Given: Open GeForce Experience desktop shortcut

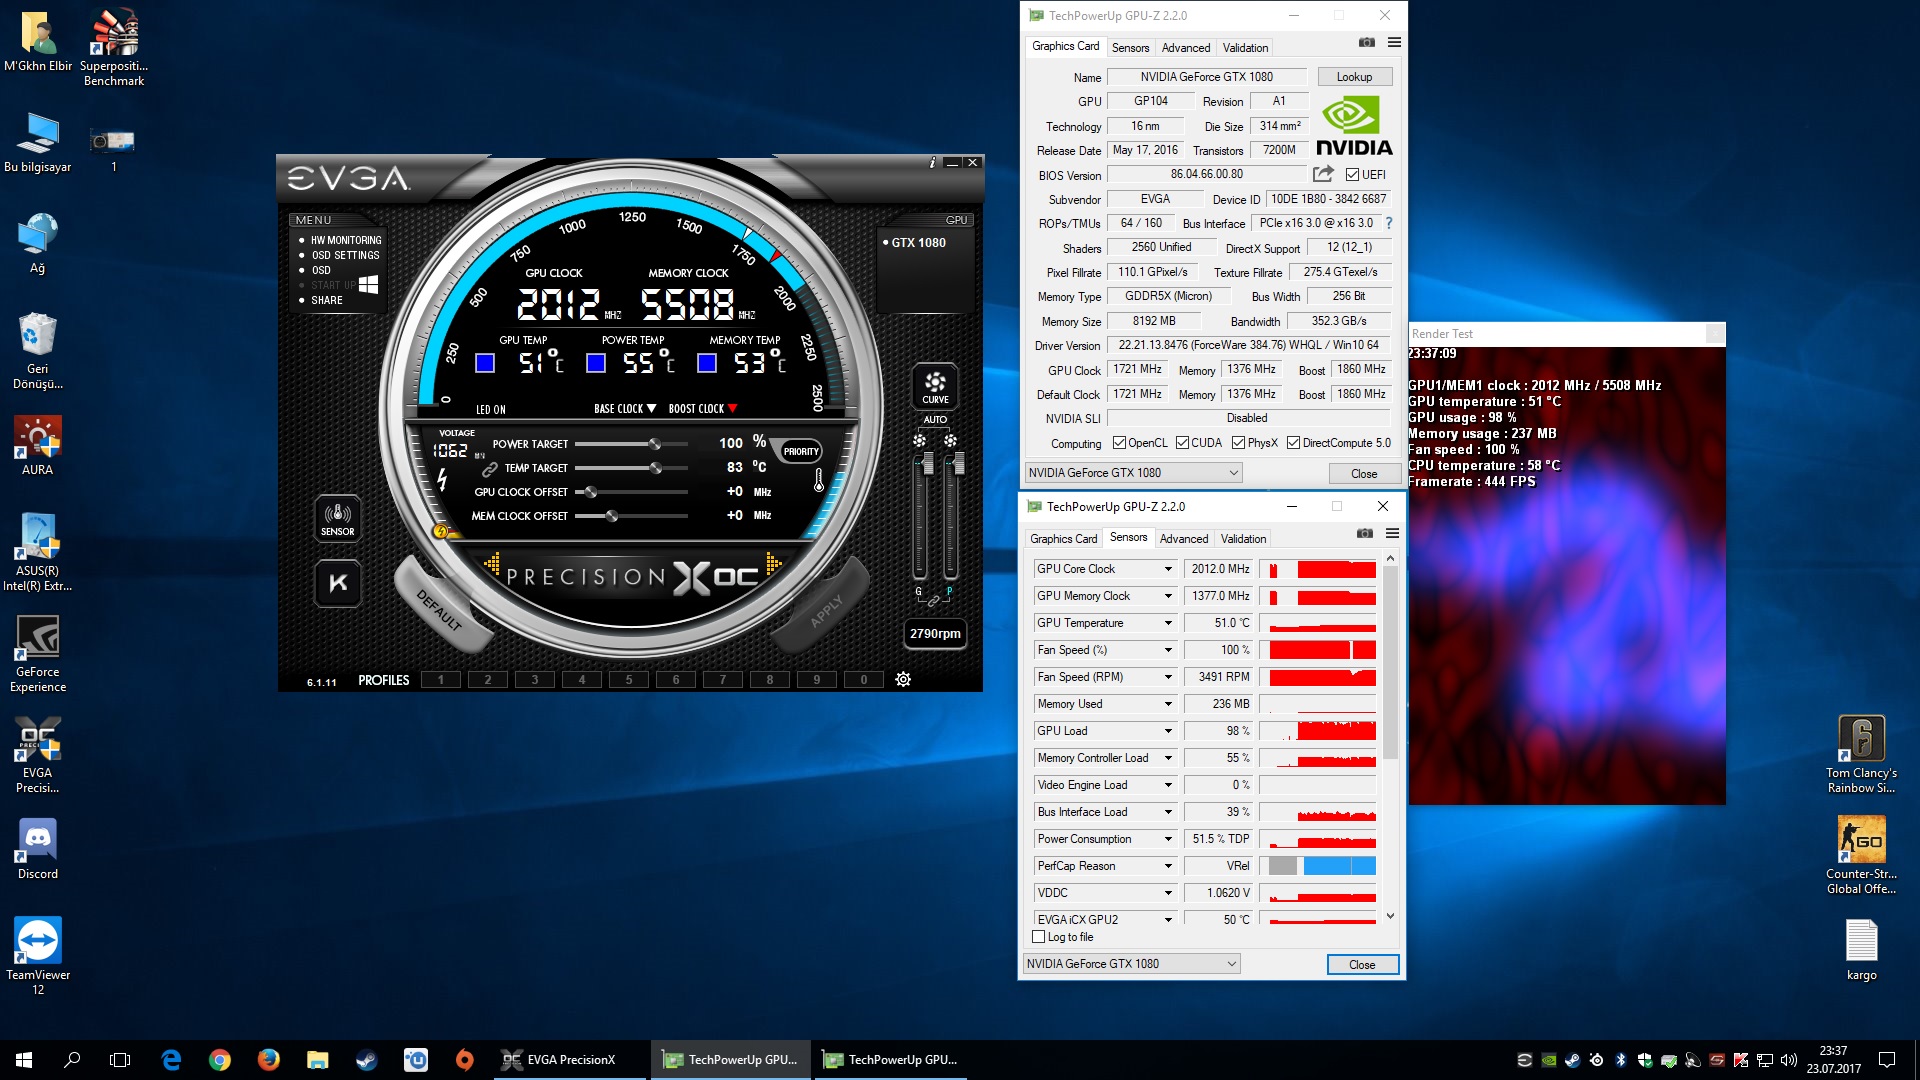Looking at the screenshot, I should click(x=38, y=654).
